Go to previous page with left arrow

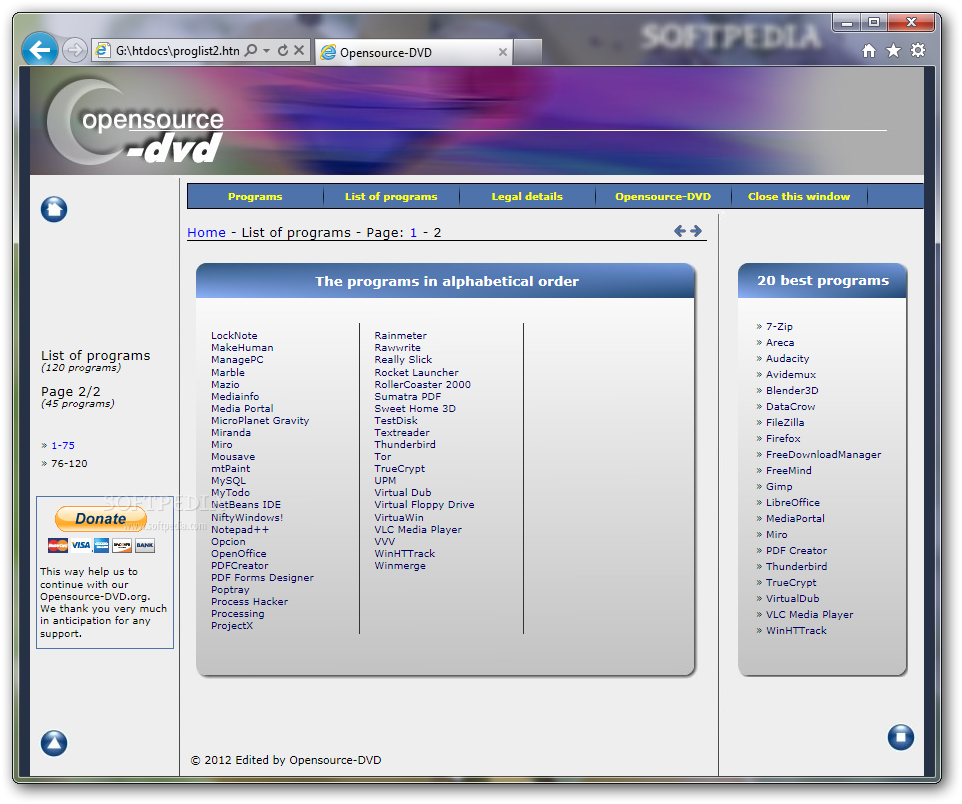point(680,231)
